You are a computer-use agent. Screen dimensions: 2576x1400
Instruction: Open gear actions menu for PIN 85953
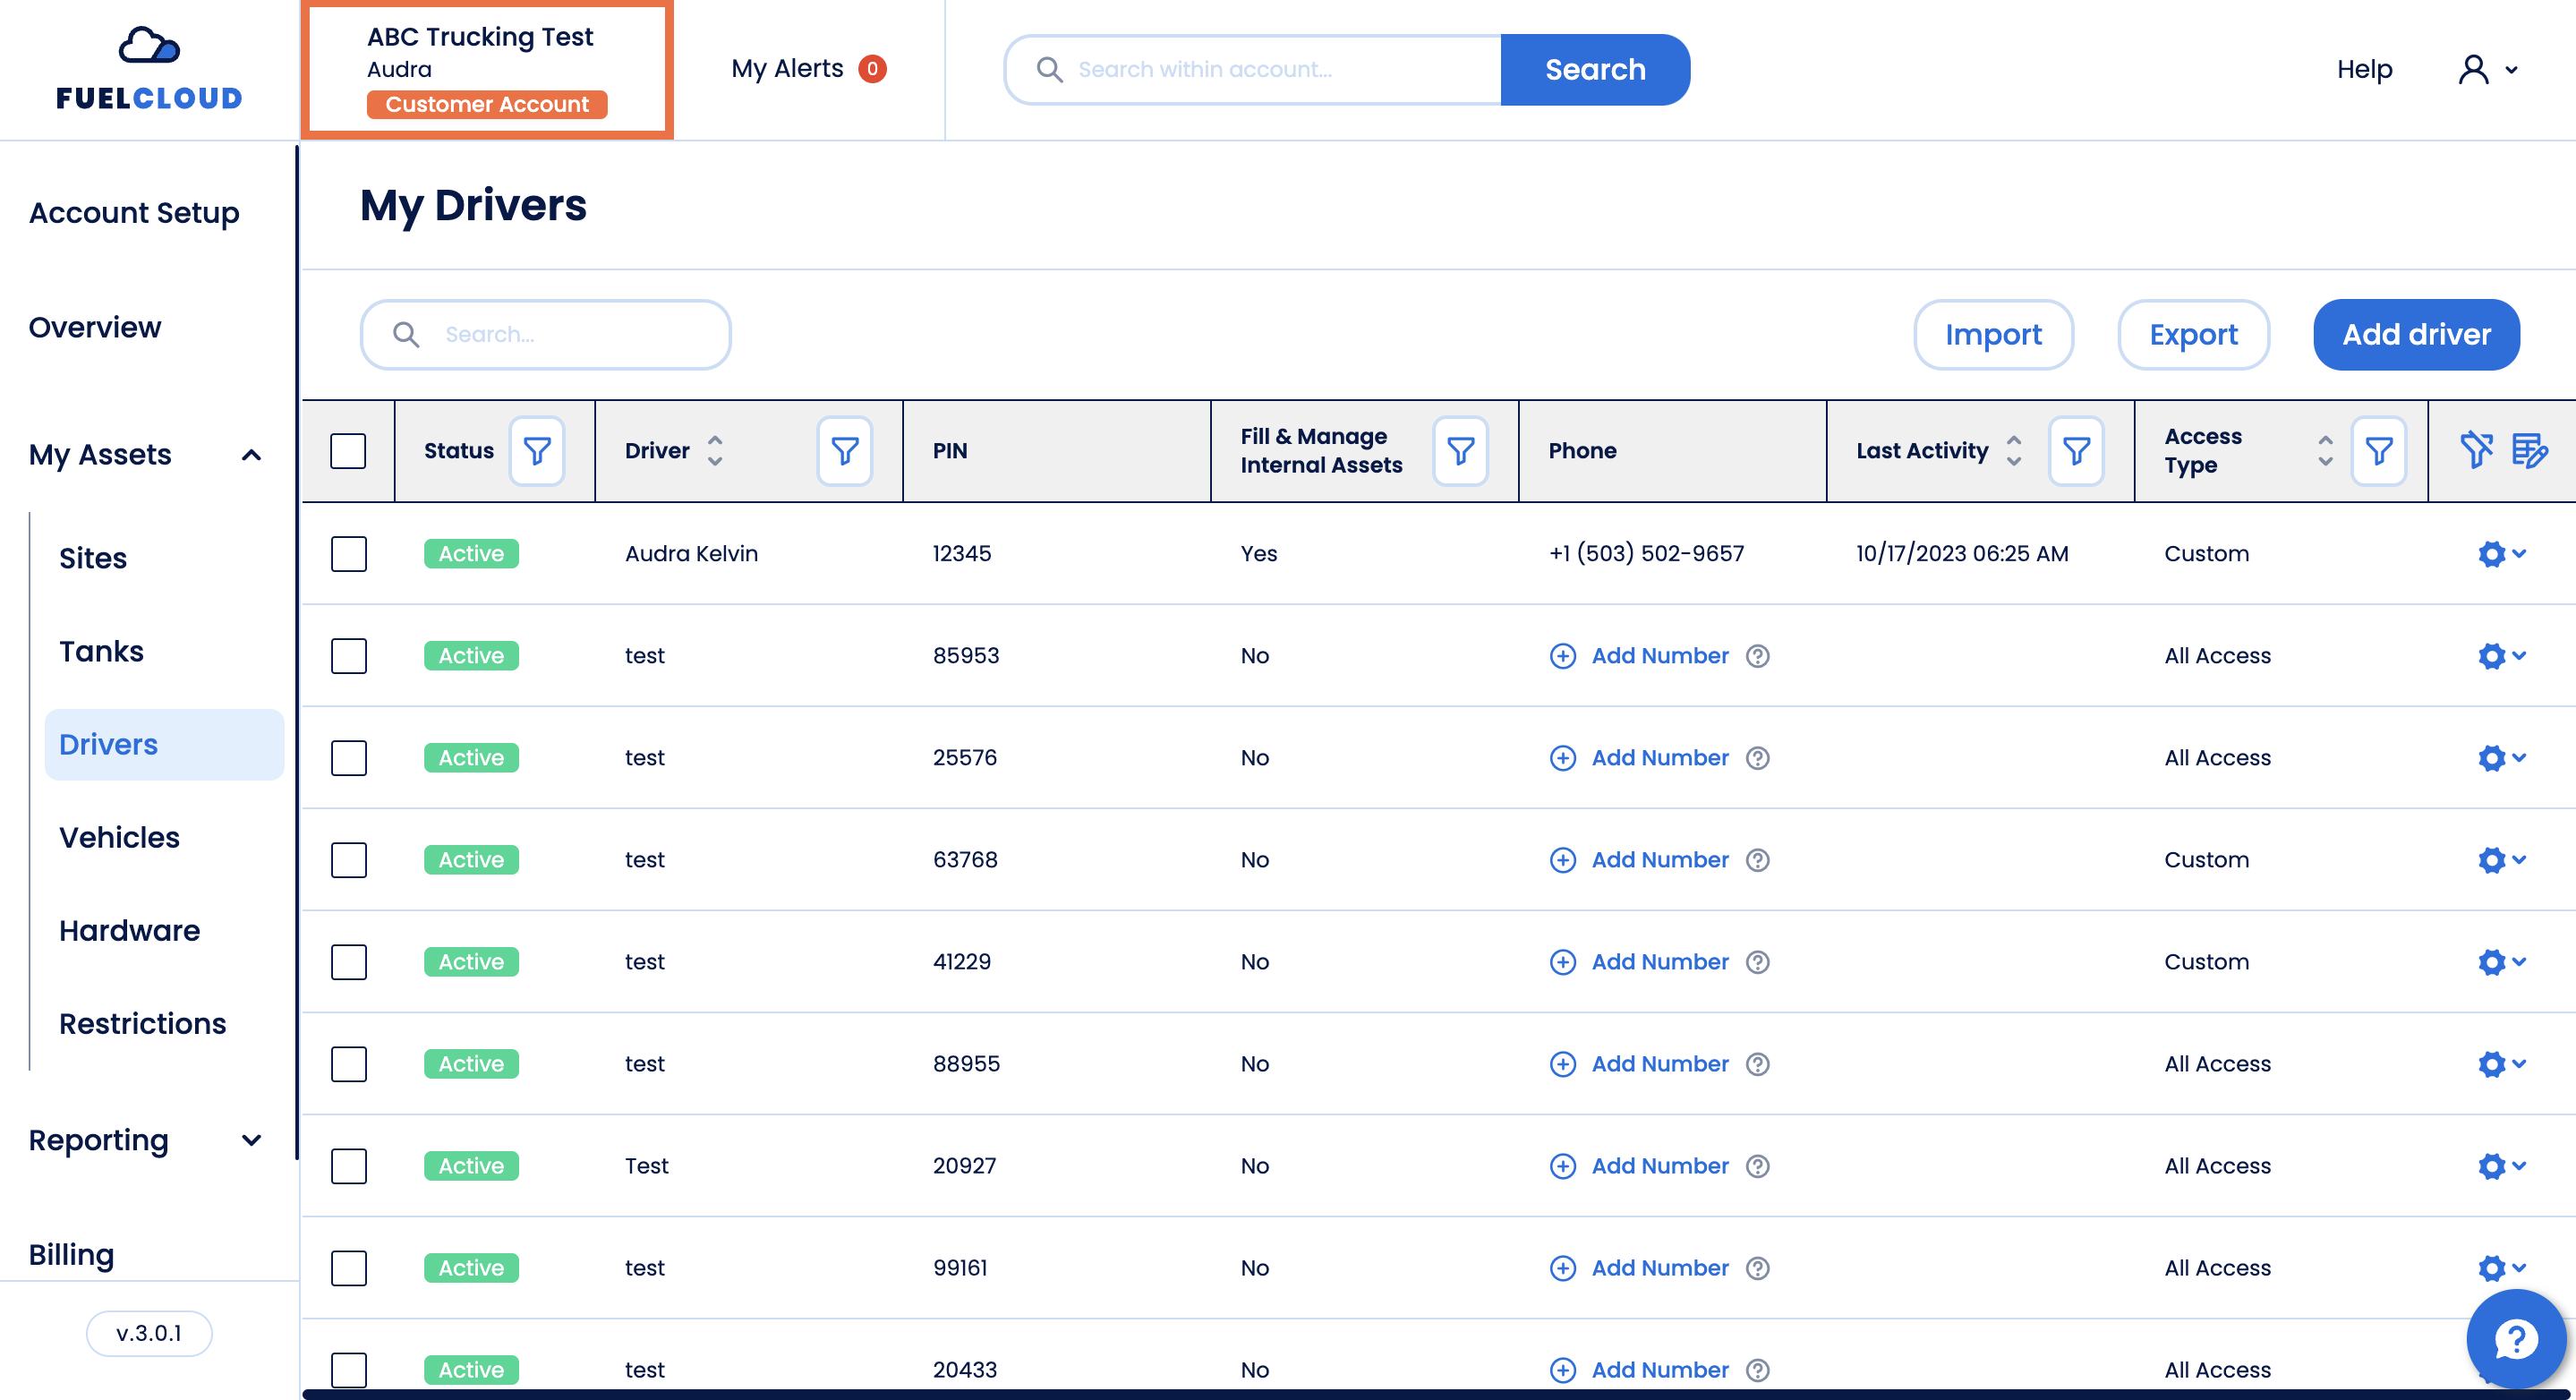pyautogui.click(x=2502, y=656)
